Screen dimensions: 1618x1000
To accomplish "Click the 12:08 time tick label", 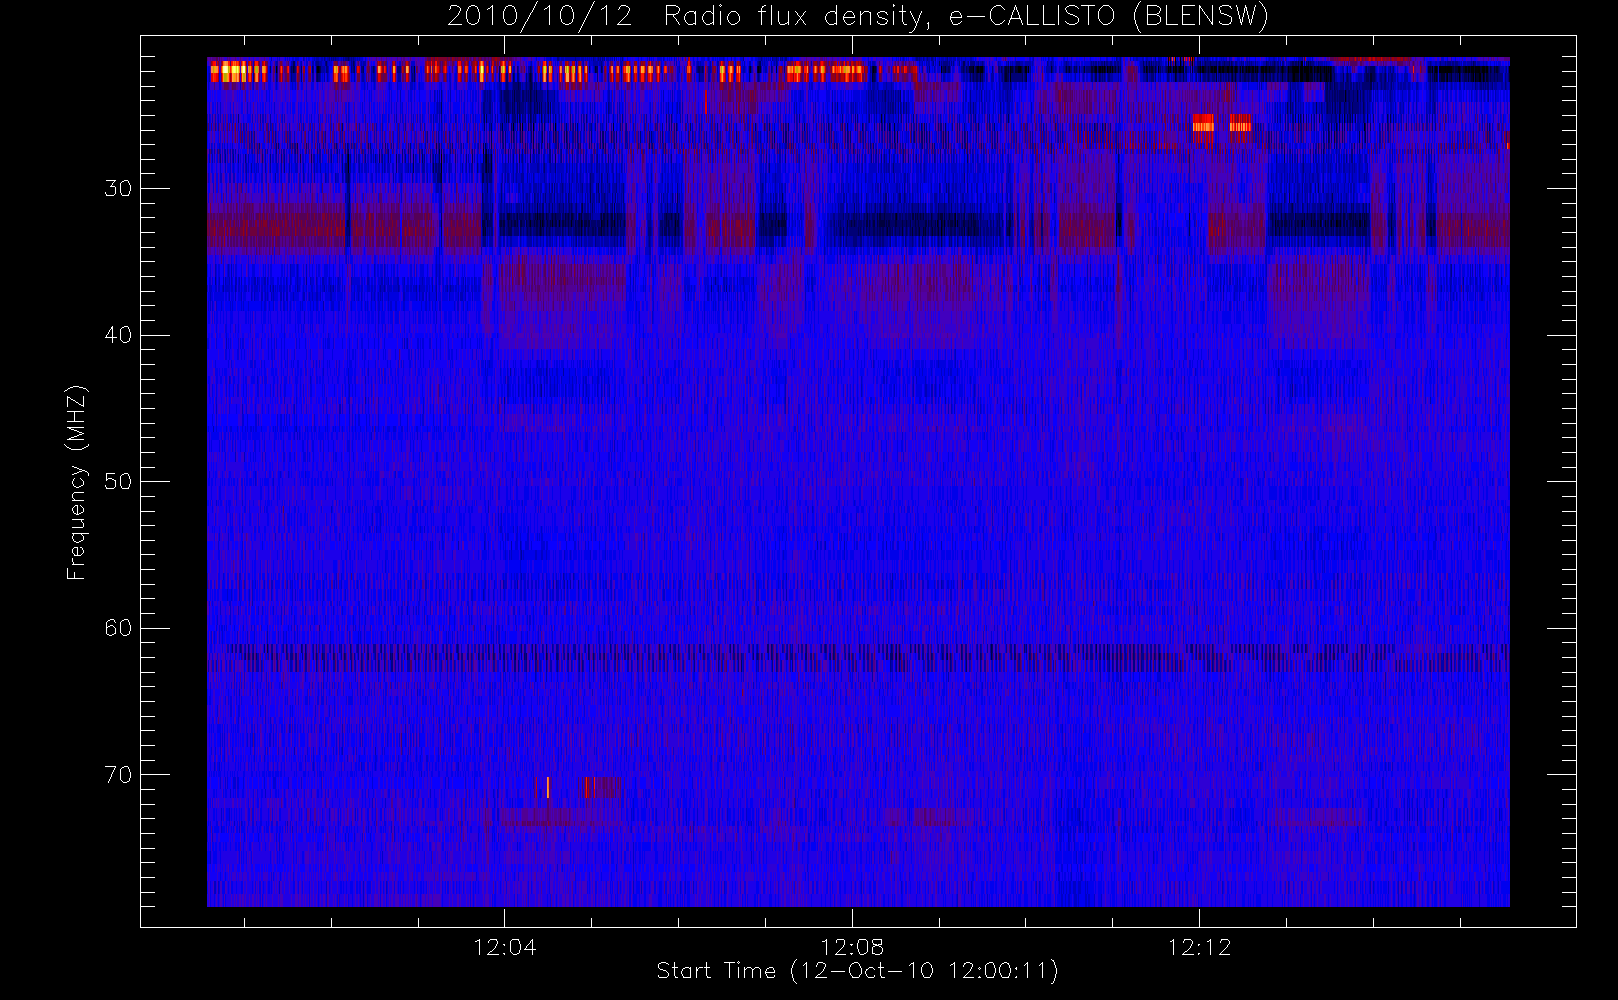I will click(852, 946).
